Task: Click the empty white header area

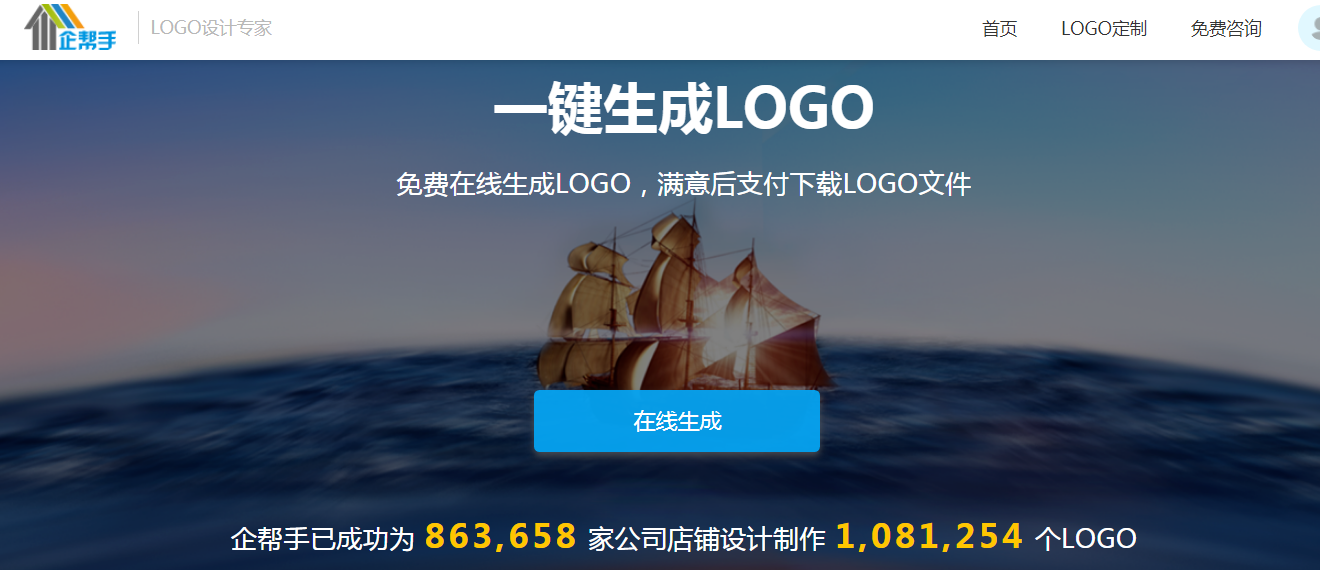Action: [620, 29]
